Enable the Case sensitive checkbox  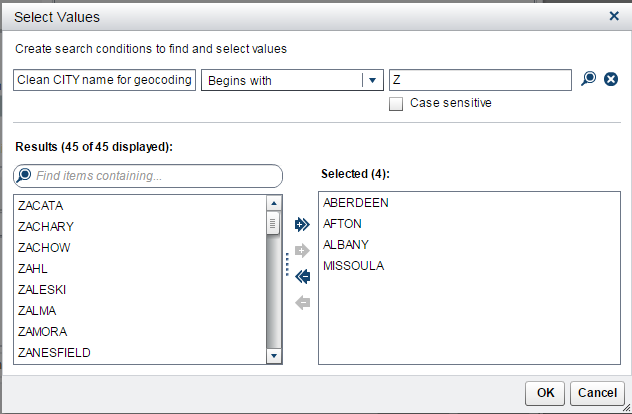[x=396, y=103]
